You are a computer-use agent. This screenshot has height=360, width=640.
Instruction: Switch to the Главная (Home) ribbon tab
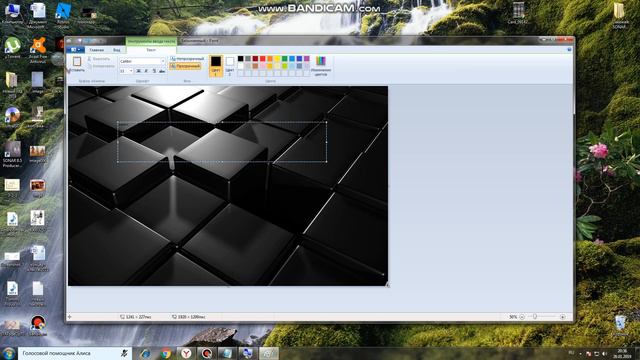click(97, 50)
